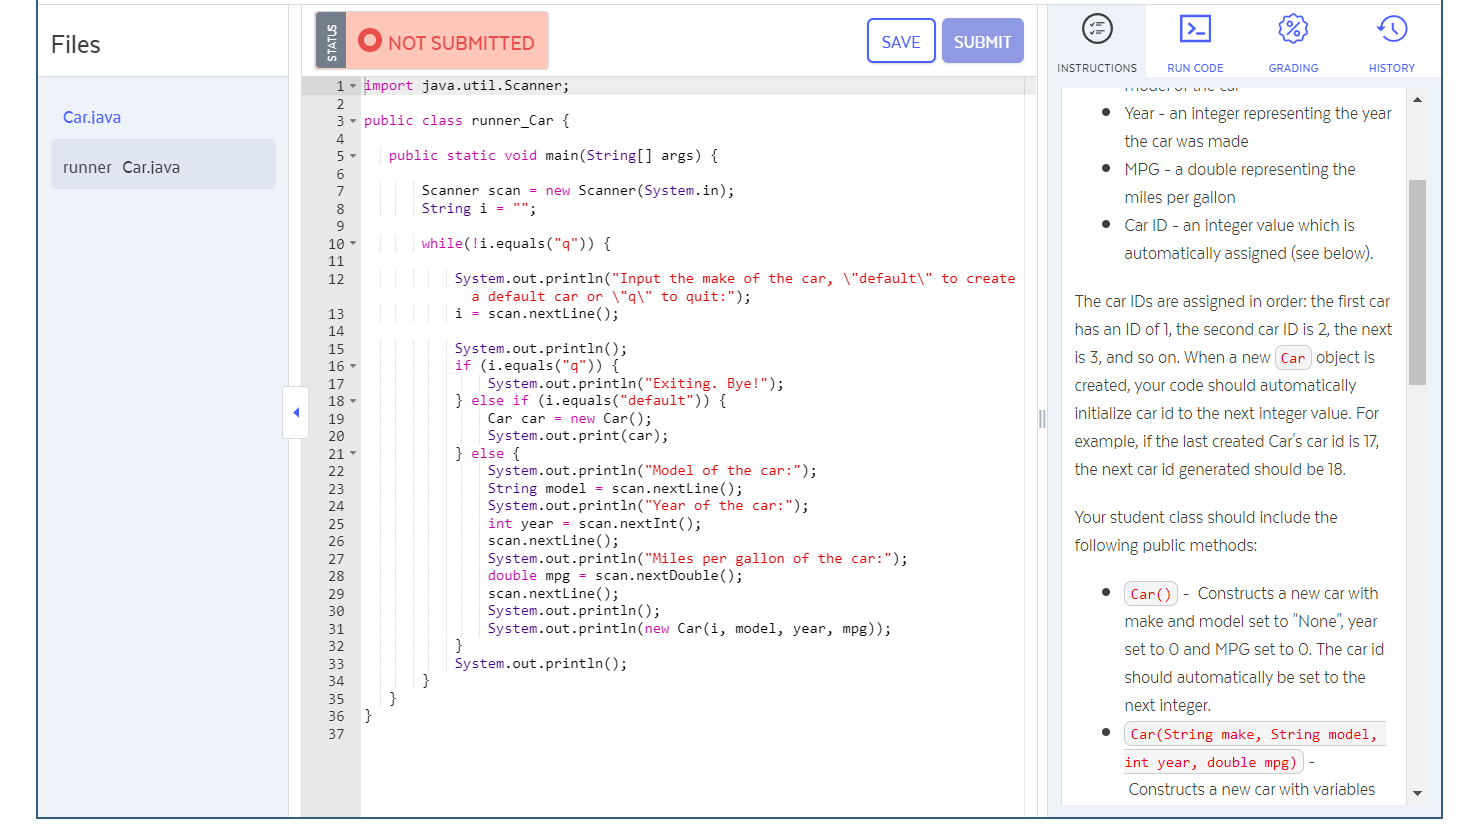This screenshot has width=1462, height=831.
Task: View submission History
Action: pyautogui.click(x=1391, y=40)
